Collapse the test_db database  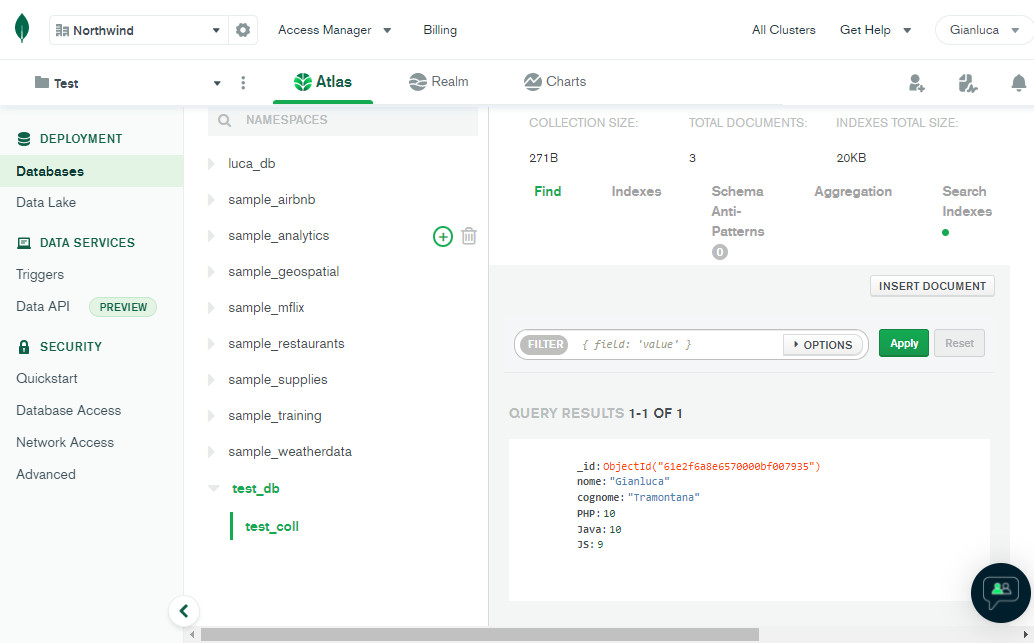click(214, 489)
